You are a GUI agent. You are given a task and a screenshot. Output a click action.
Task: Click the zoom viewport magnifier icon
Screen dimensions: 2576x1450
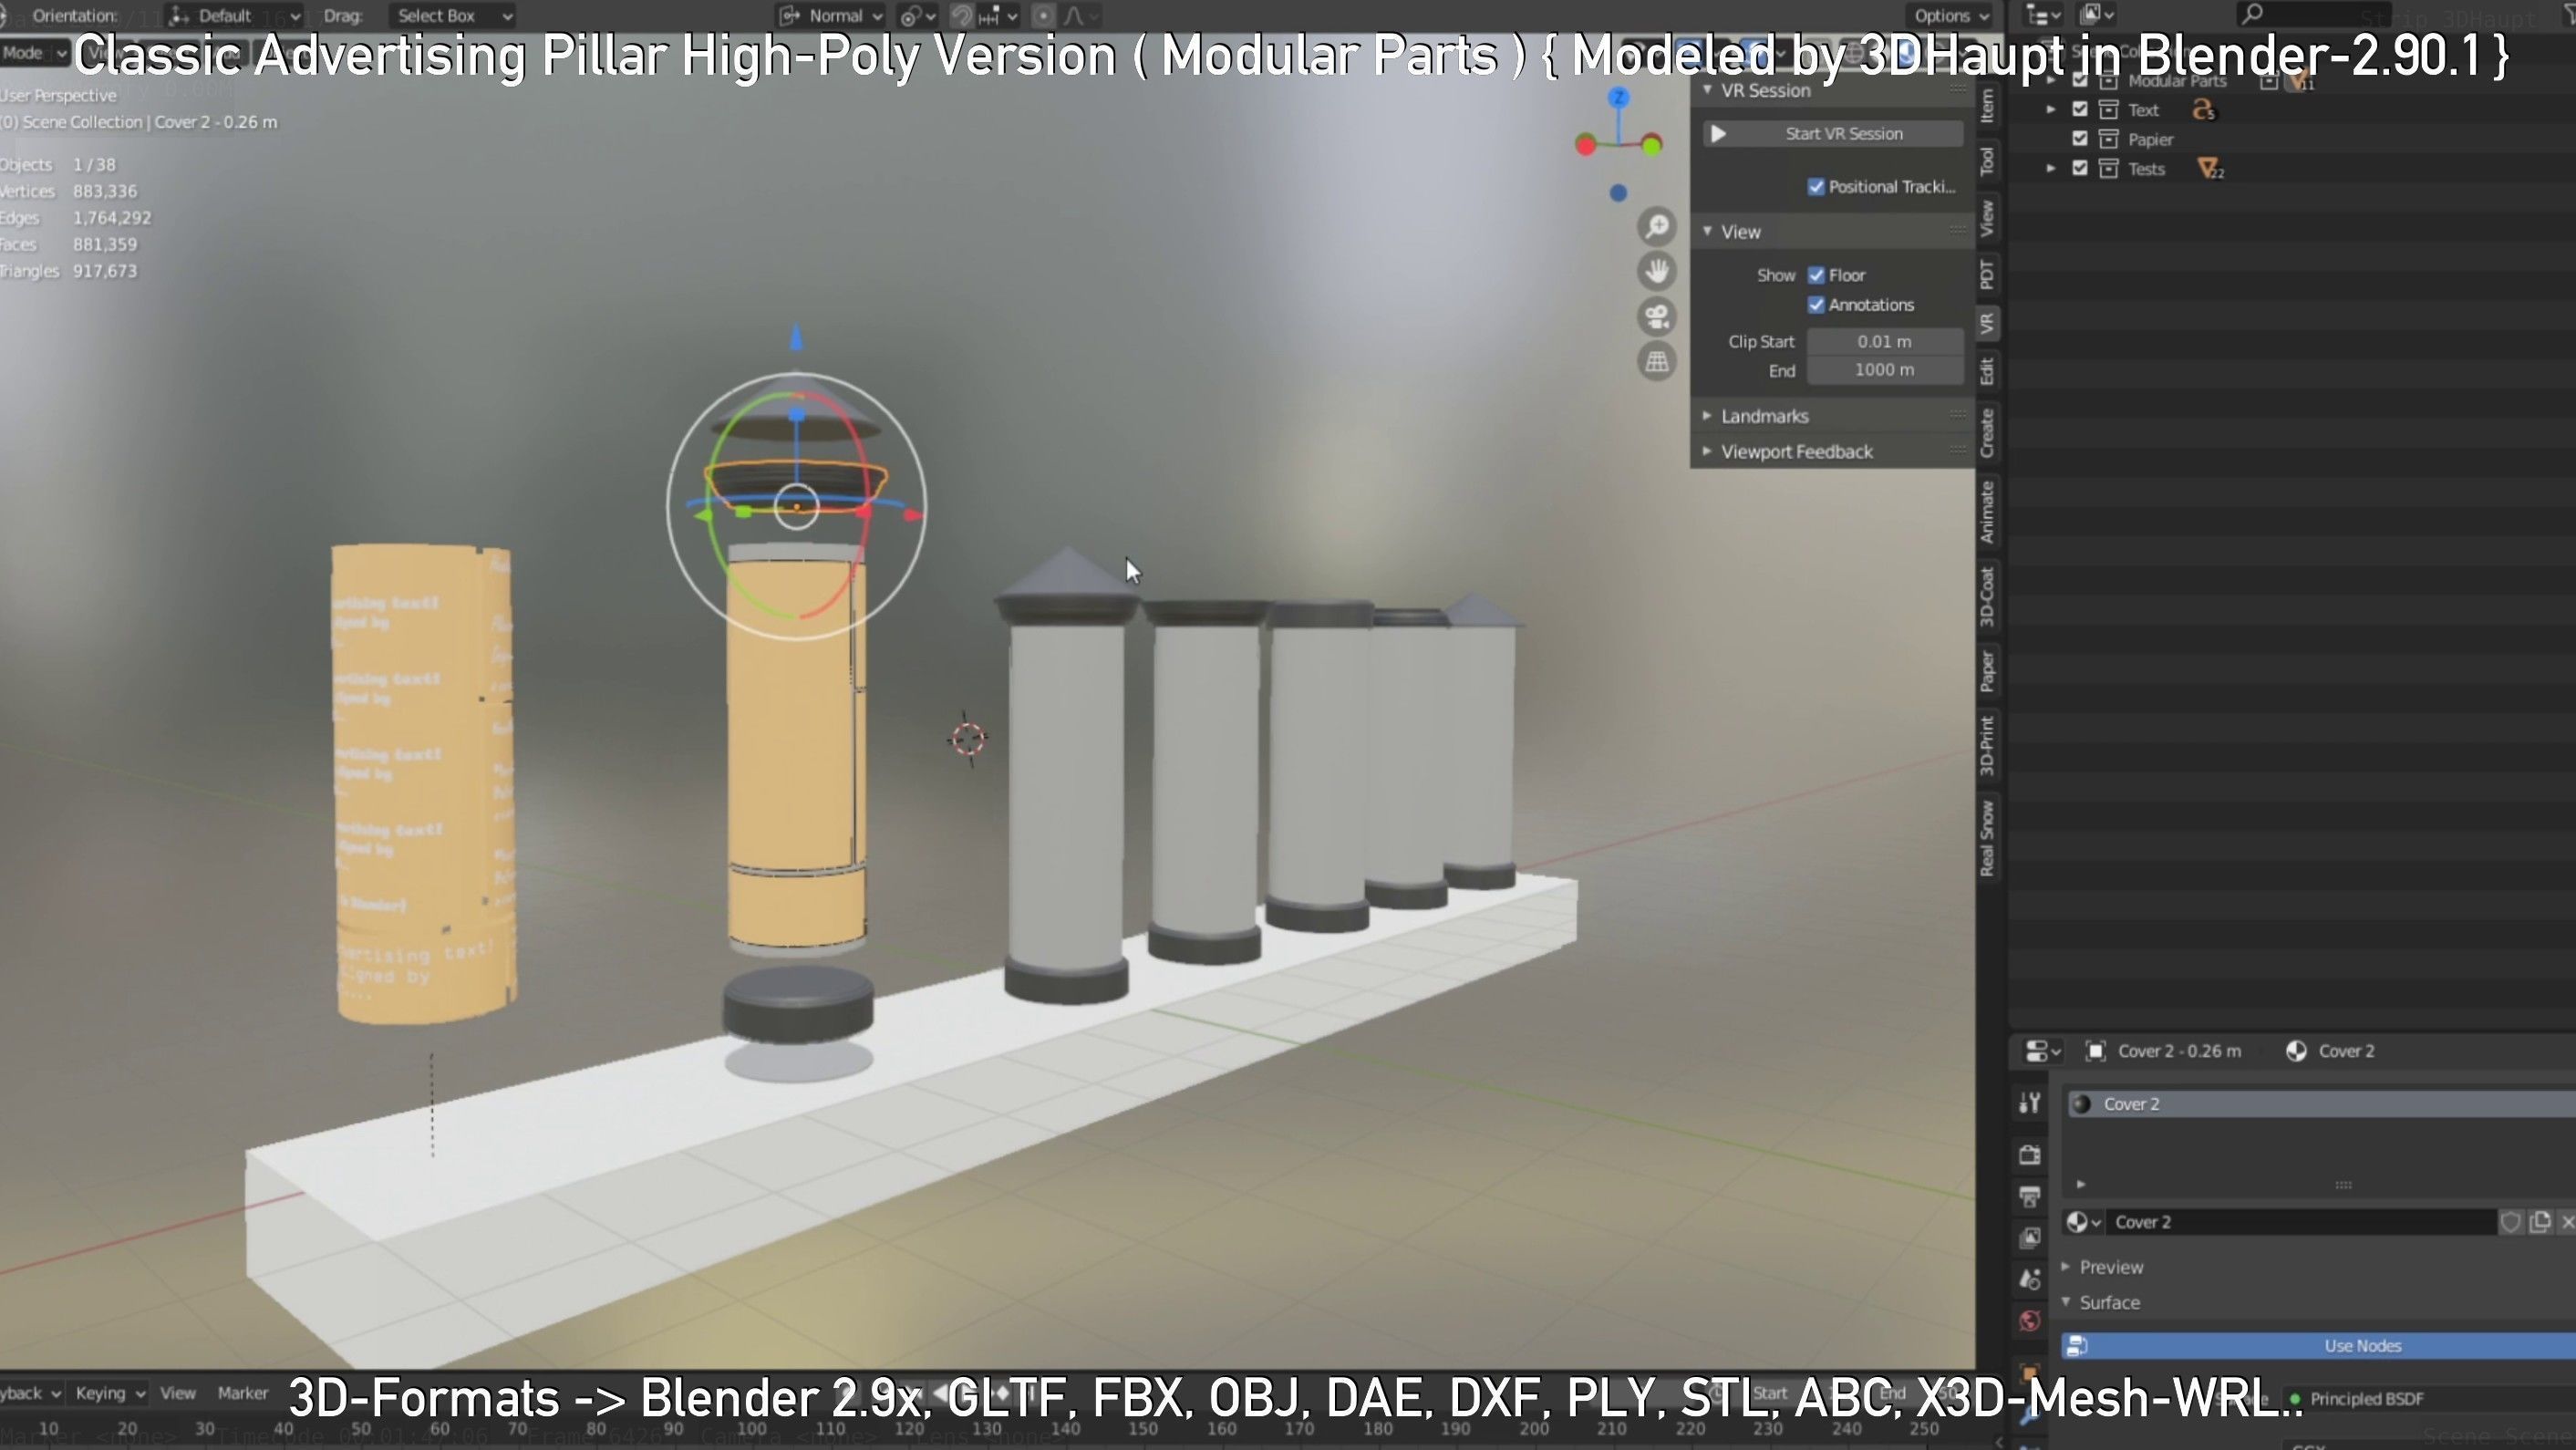(x=1657, y=227)
